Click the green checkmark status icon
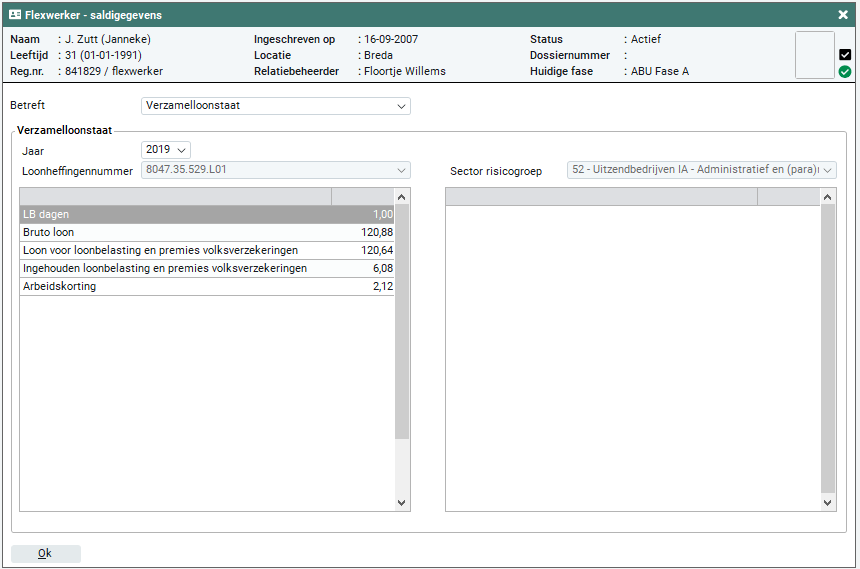Viewport: 860px width, 569px height. click(x=845, y=72)
